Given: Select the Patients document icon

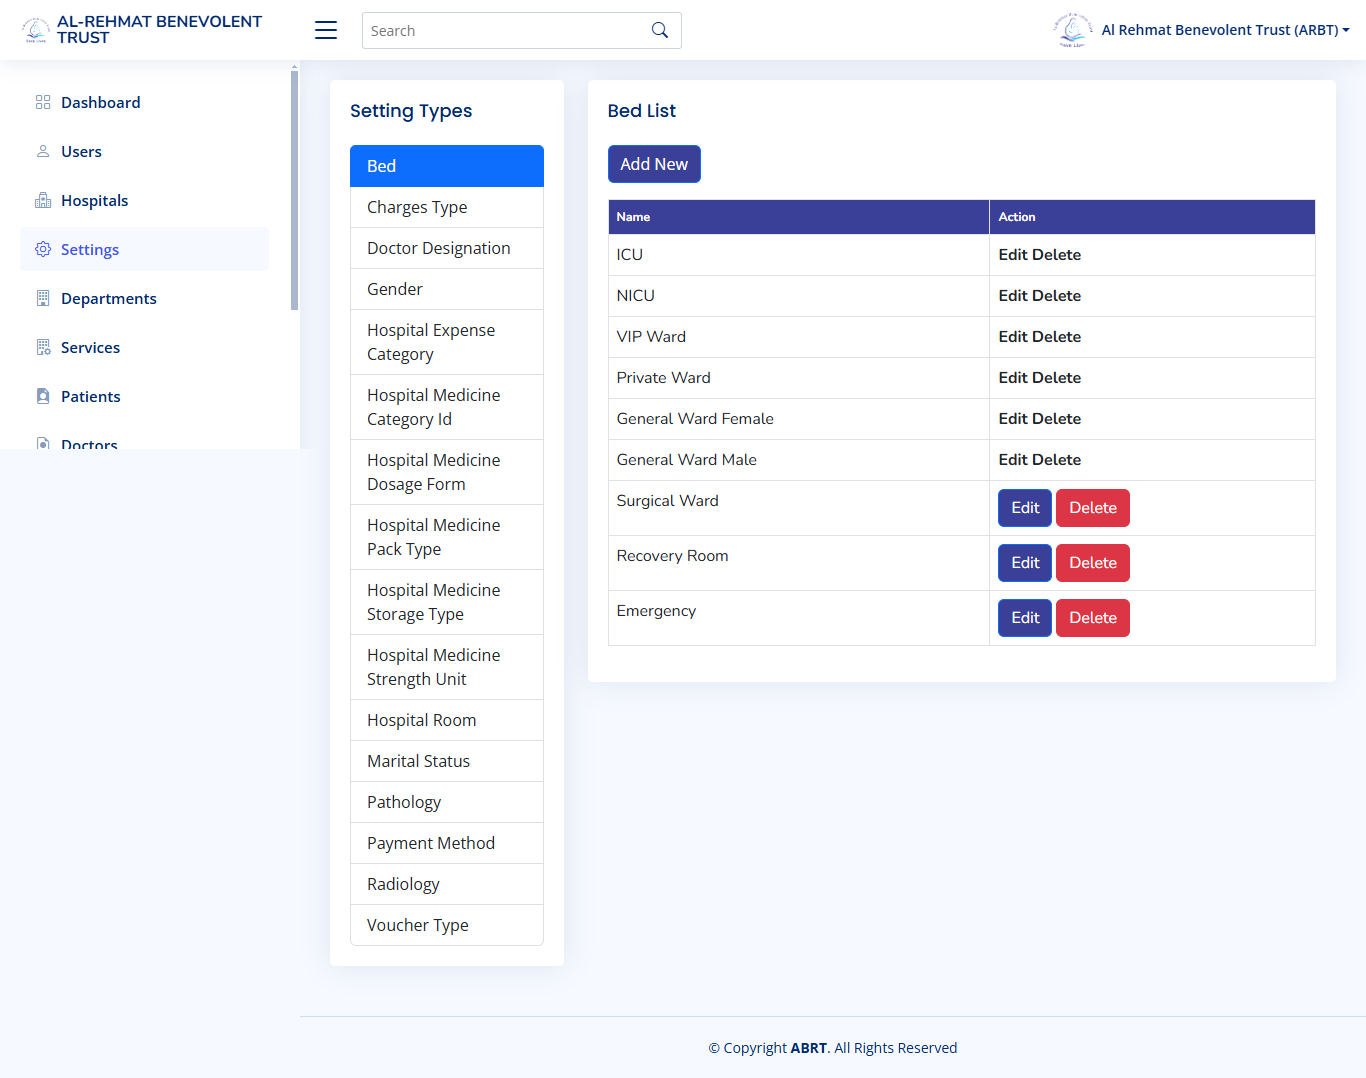Looking at the screenshot, I should pyautogui.click(x=42, y=396).
